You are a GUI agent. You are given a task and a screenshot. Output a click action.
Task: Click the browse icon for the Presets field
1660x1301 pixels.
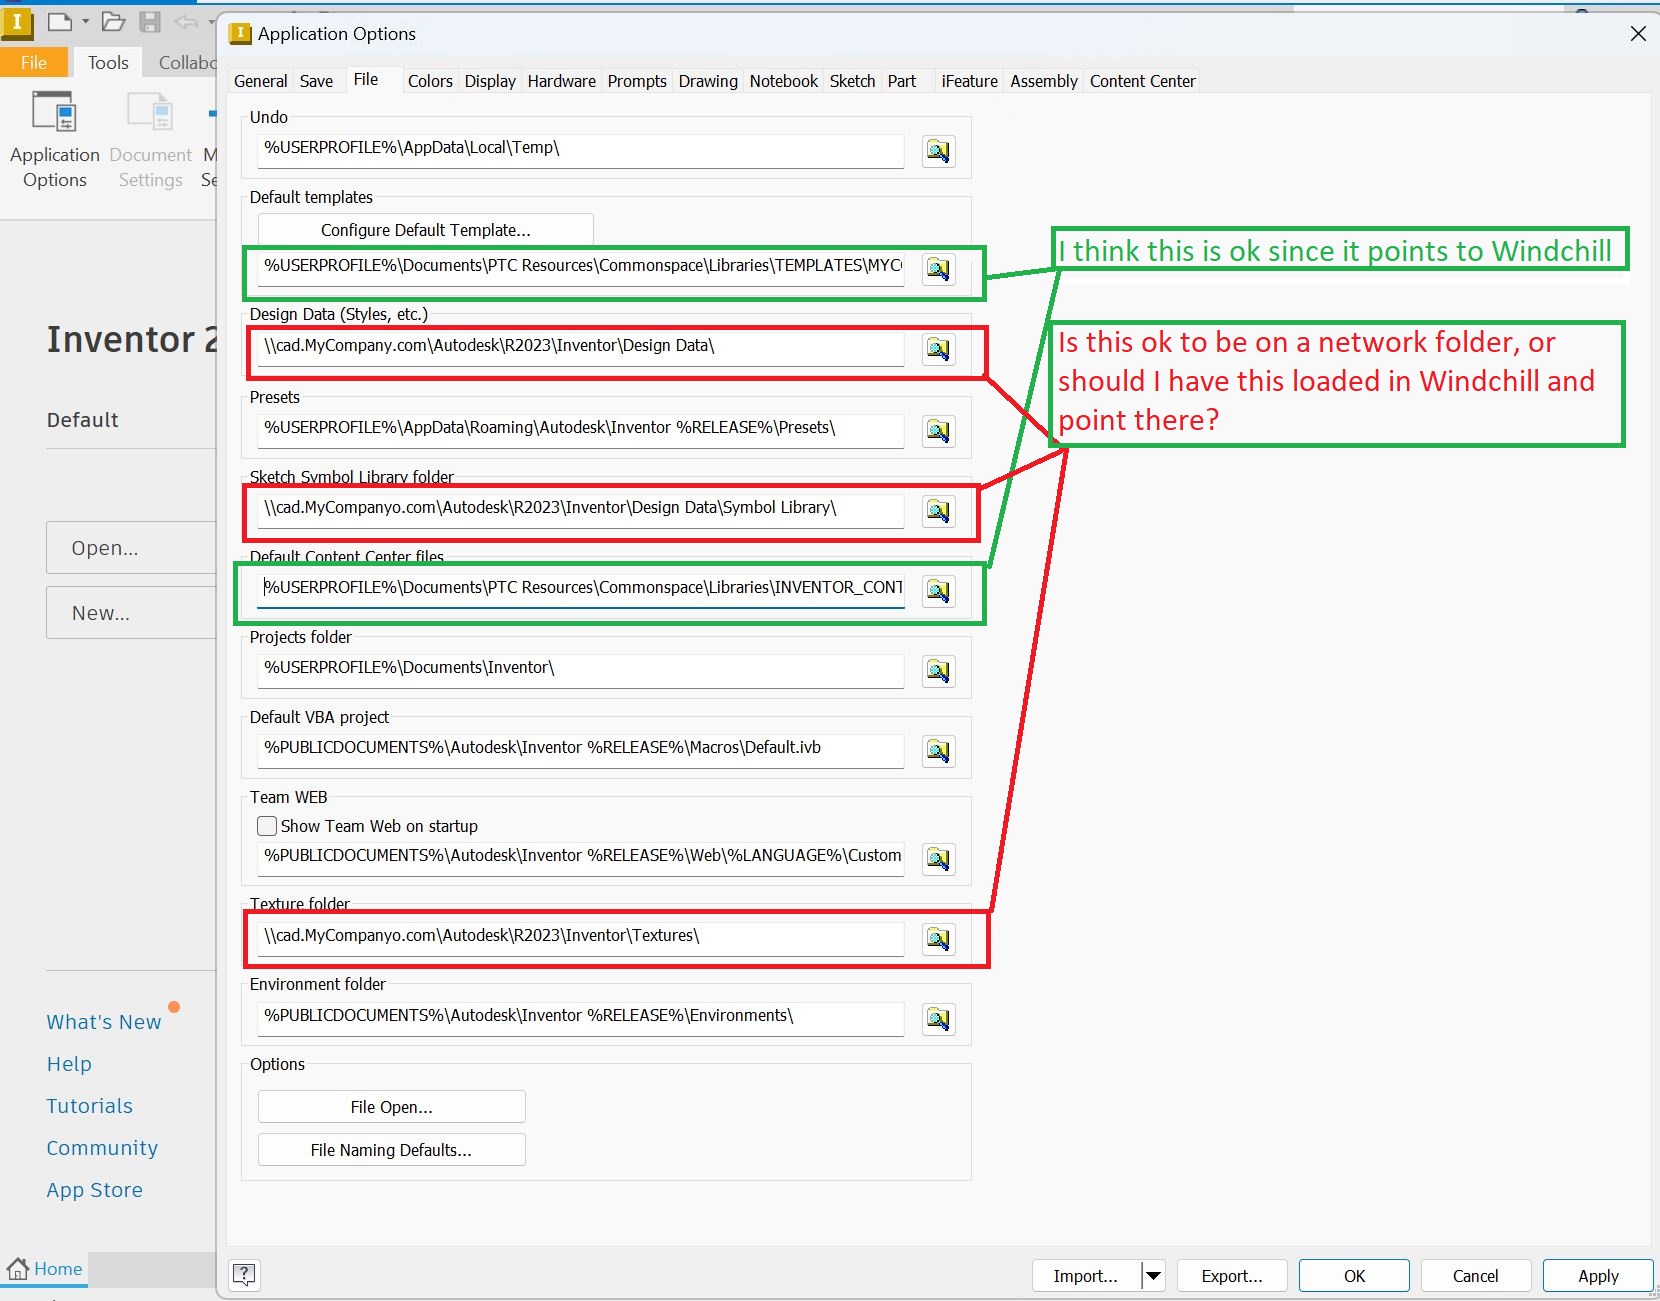[x=938, y=431]
